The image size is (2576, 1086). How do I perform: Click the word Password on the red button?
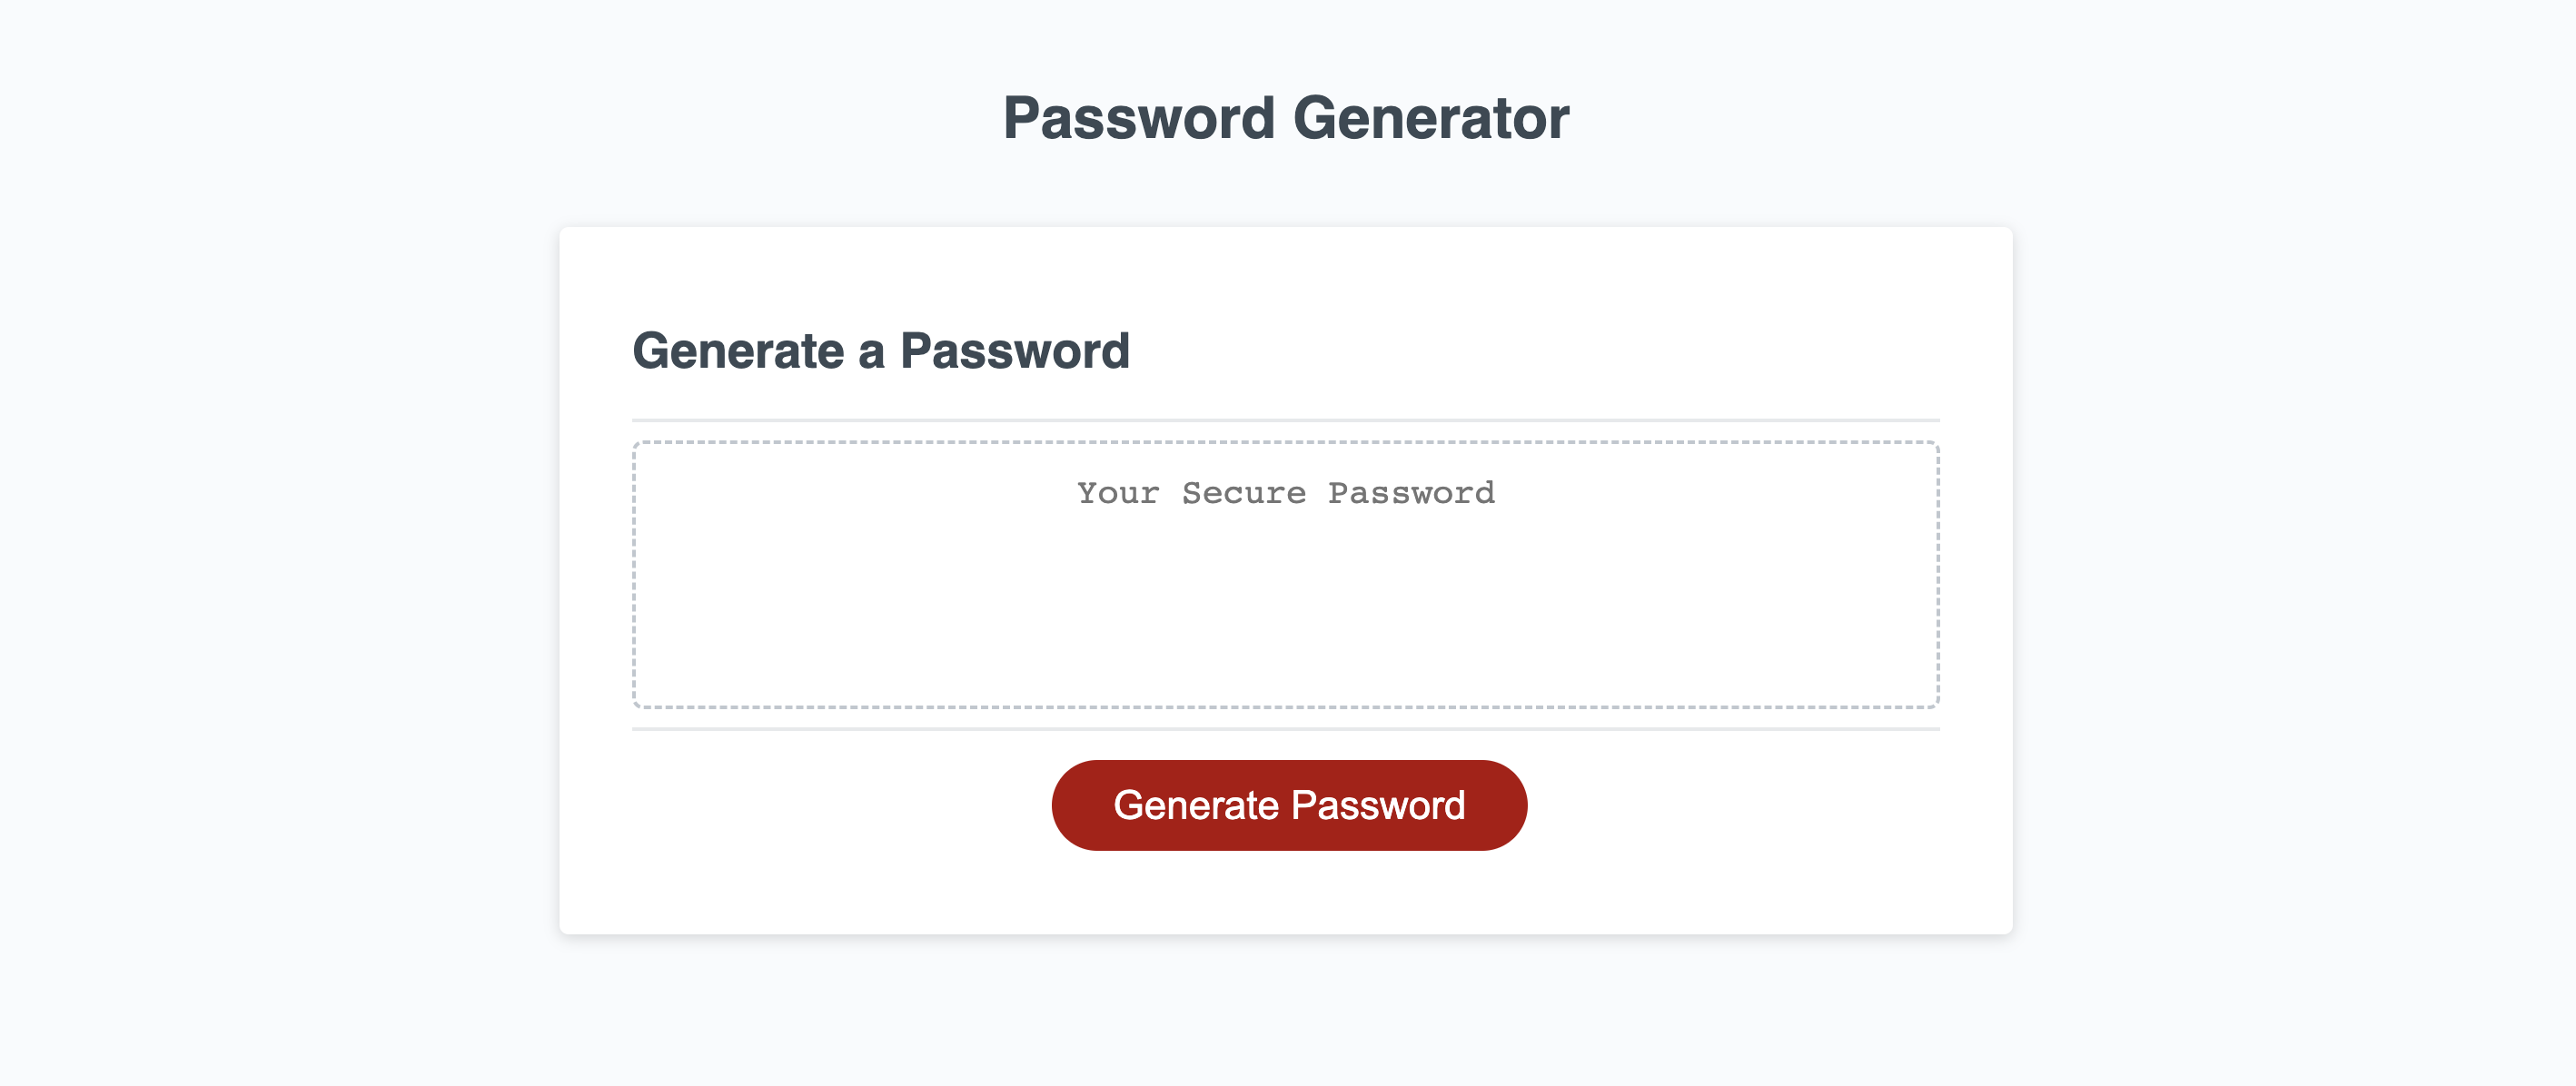(1378, 805)
